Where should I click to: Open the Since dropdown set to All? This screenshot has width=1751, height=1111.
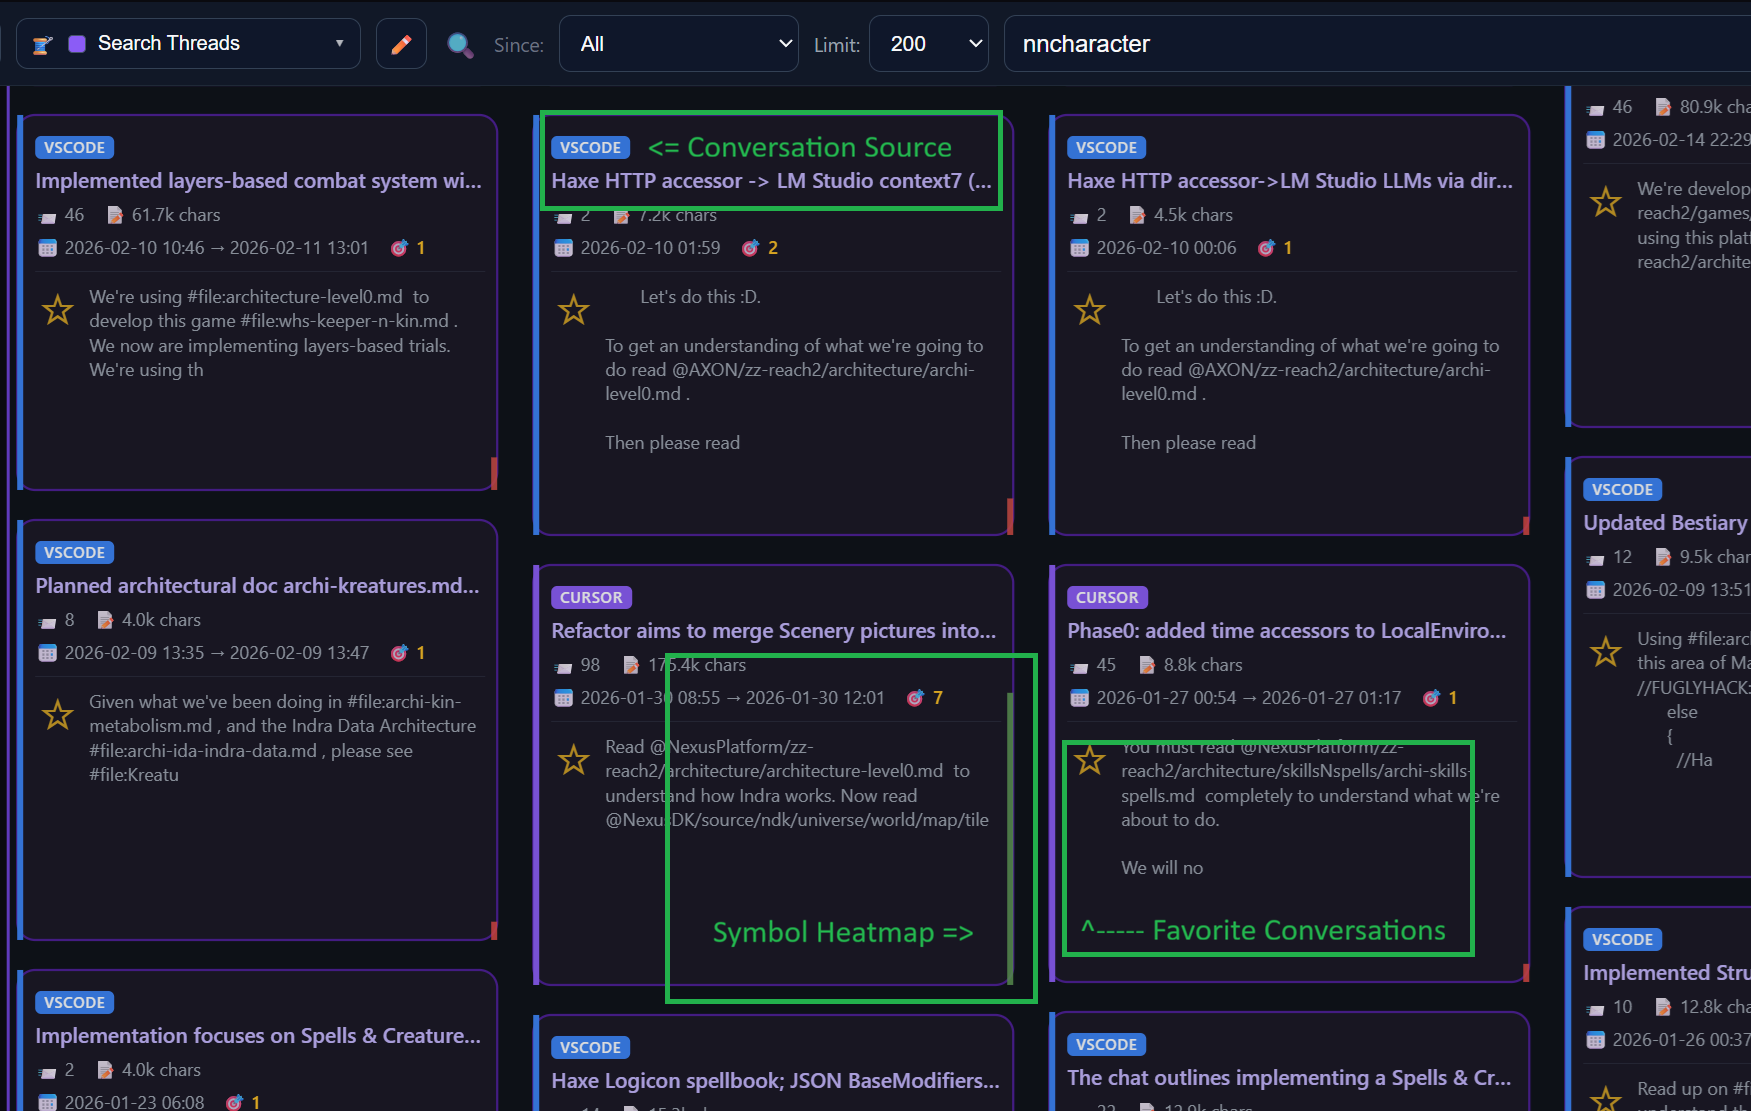pos(679,43)
